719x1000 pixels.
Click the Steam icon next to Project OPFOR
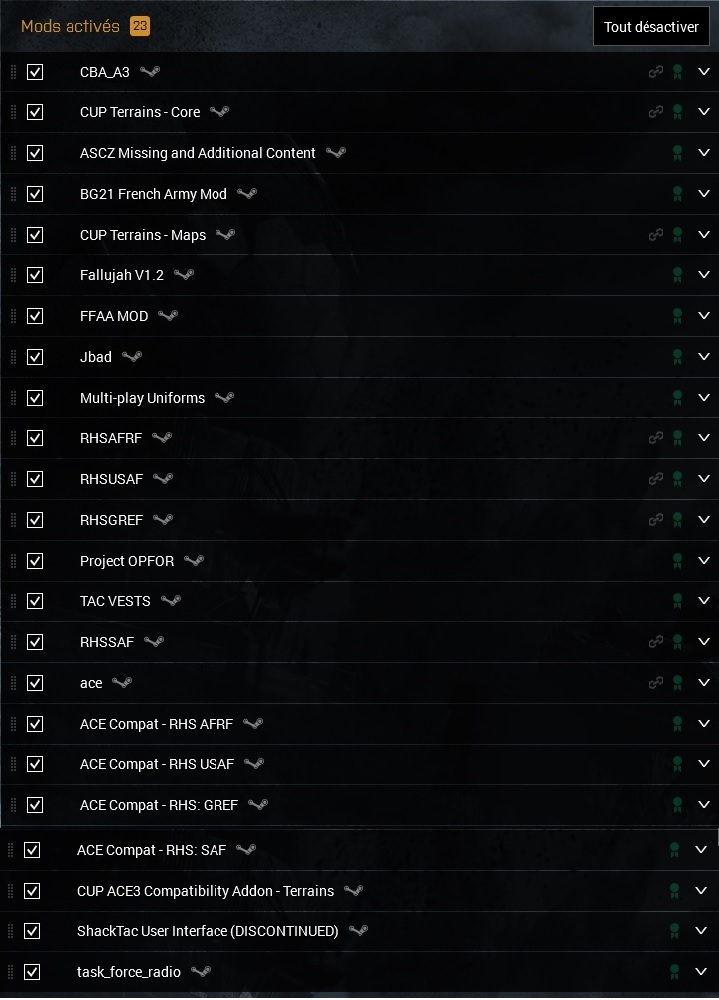(x=194, y=561)
